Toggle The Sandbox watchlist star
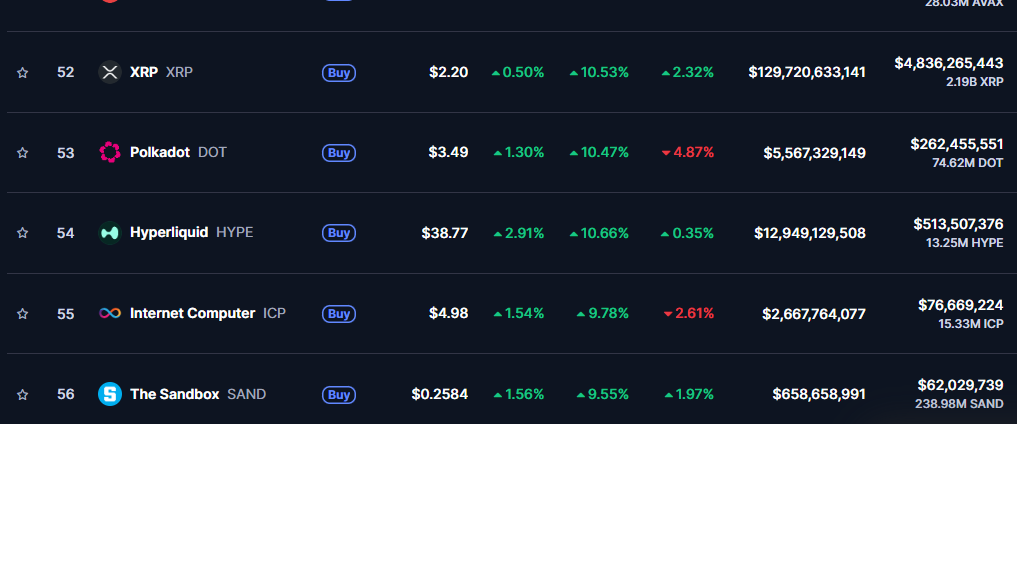This screenshot has height=573, width=1017. [23, 394]
